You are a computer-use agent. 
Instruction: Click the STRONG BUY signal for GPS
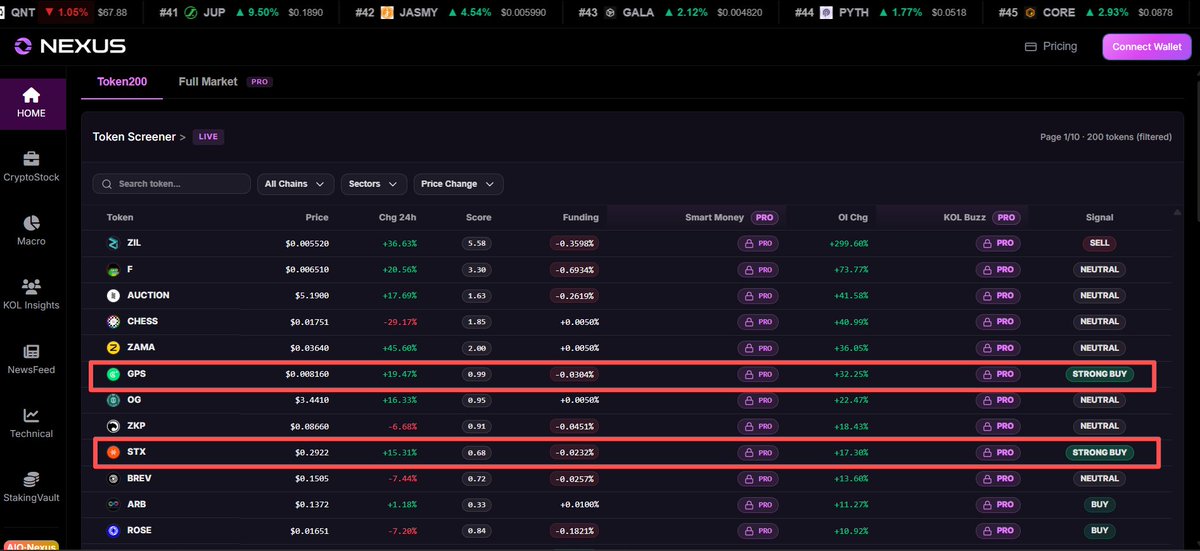coord(1099,374)
